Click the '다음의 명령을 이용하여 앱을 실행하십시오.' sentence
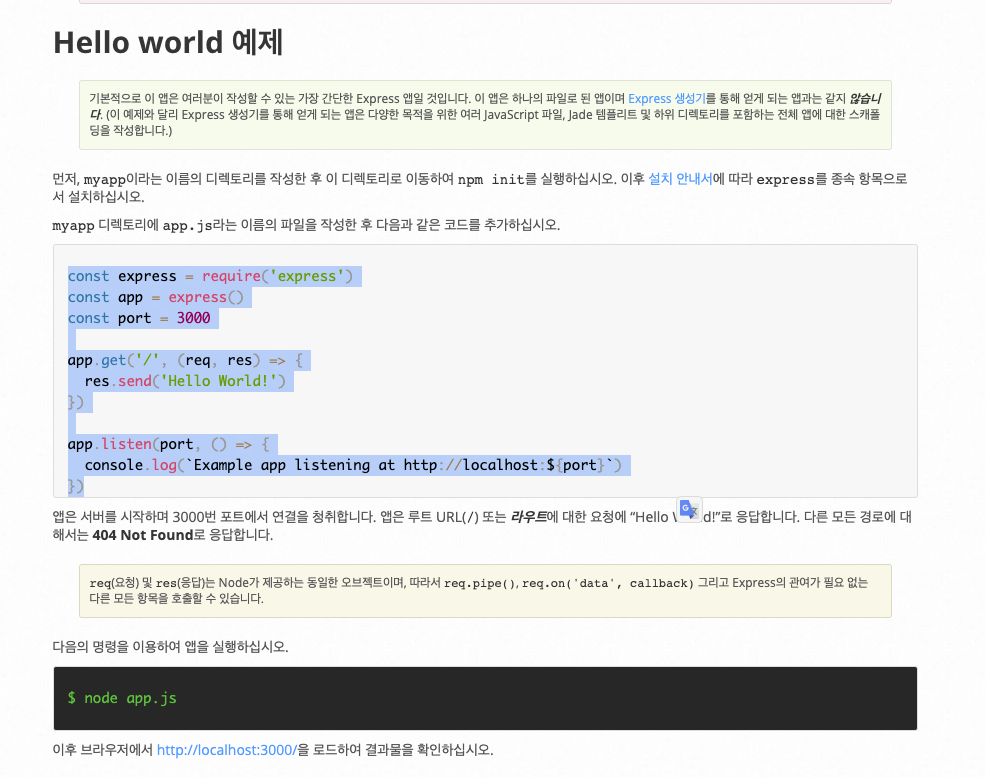The height and width of the screenshot is (778, 985). (x=170, y=647)
